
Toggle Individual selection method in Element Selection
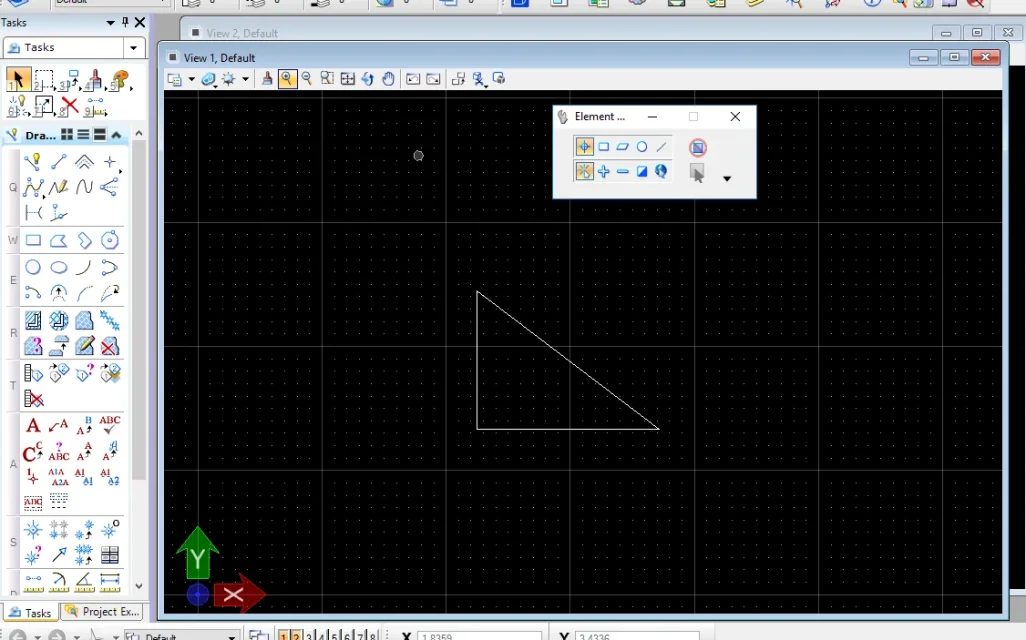tap(584, 147)
